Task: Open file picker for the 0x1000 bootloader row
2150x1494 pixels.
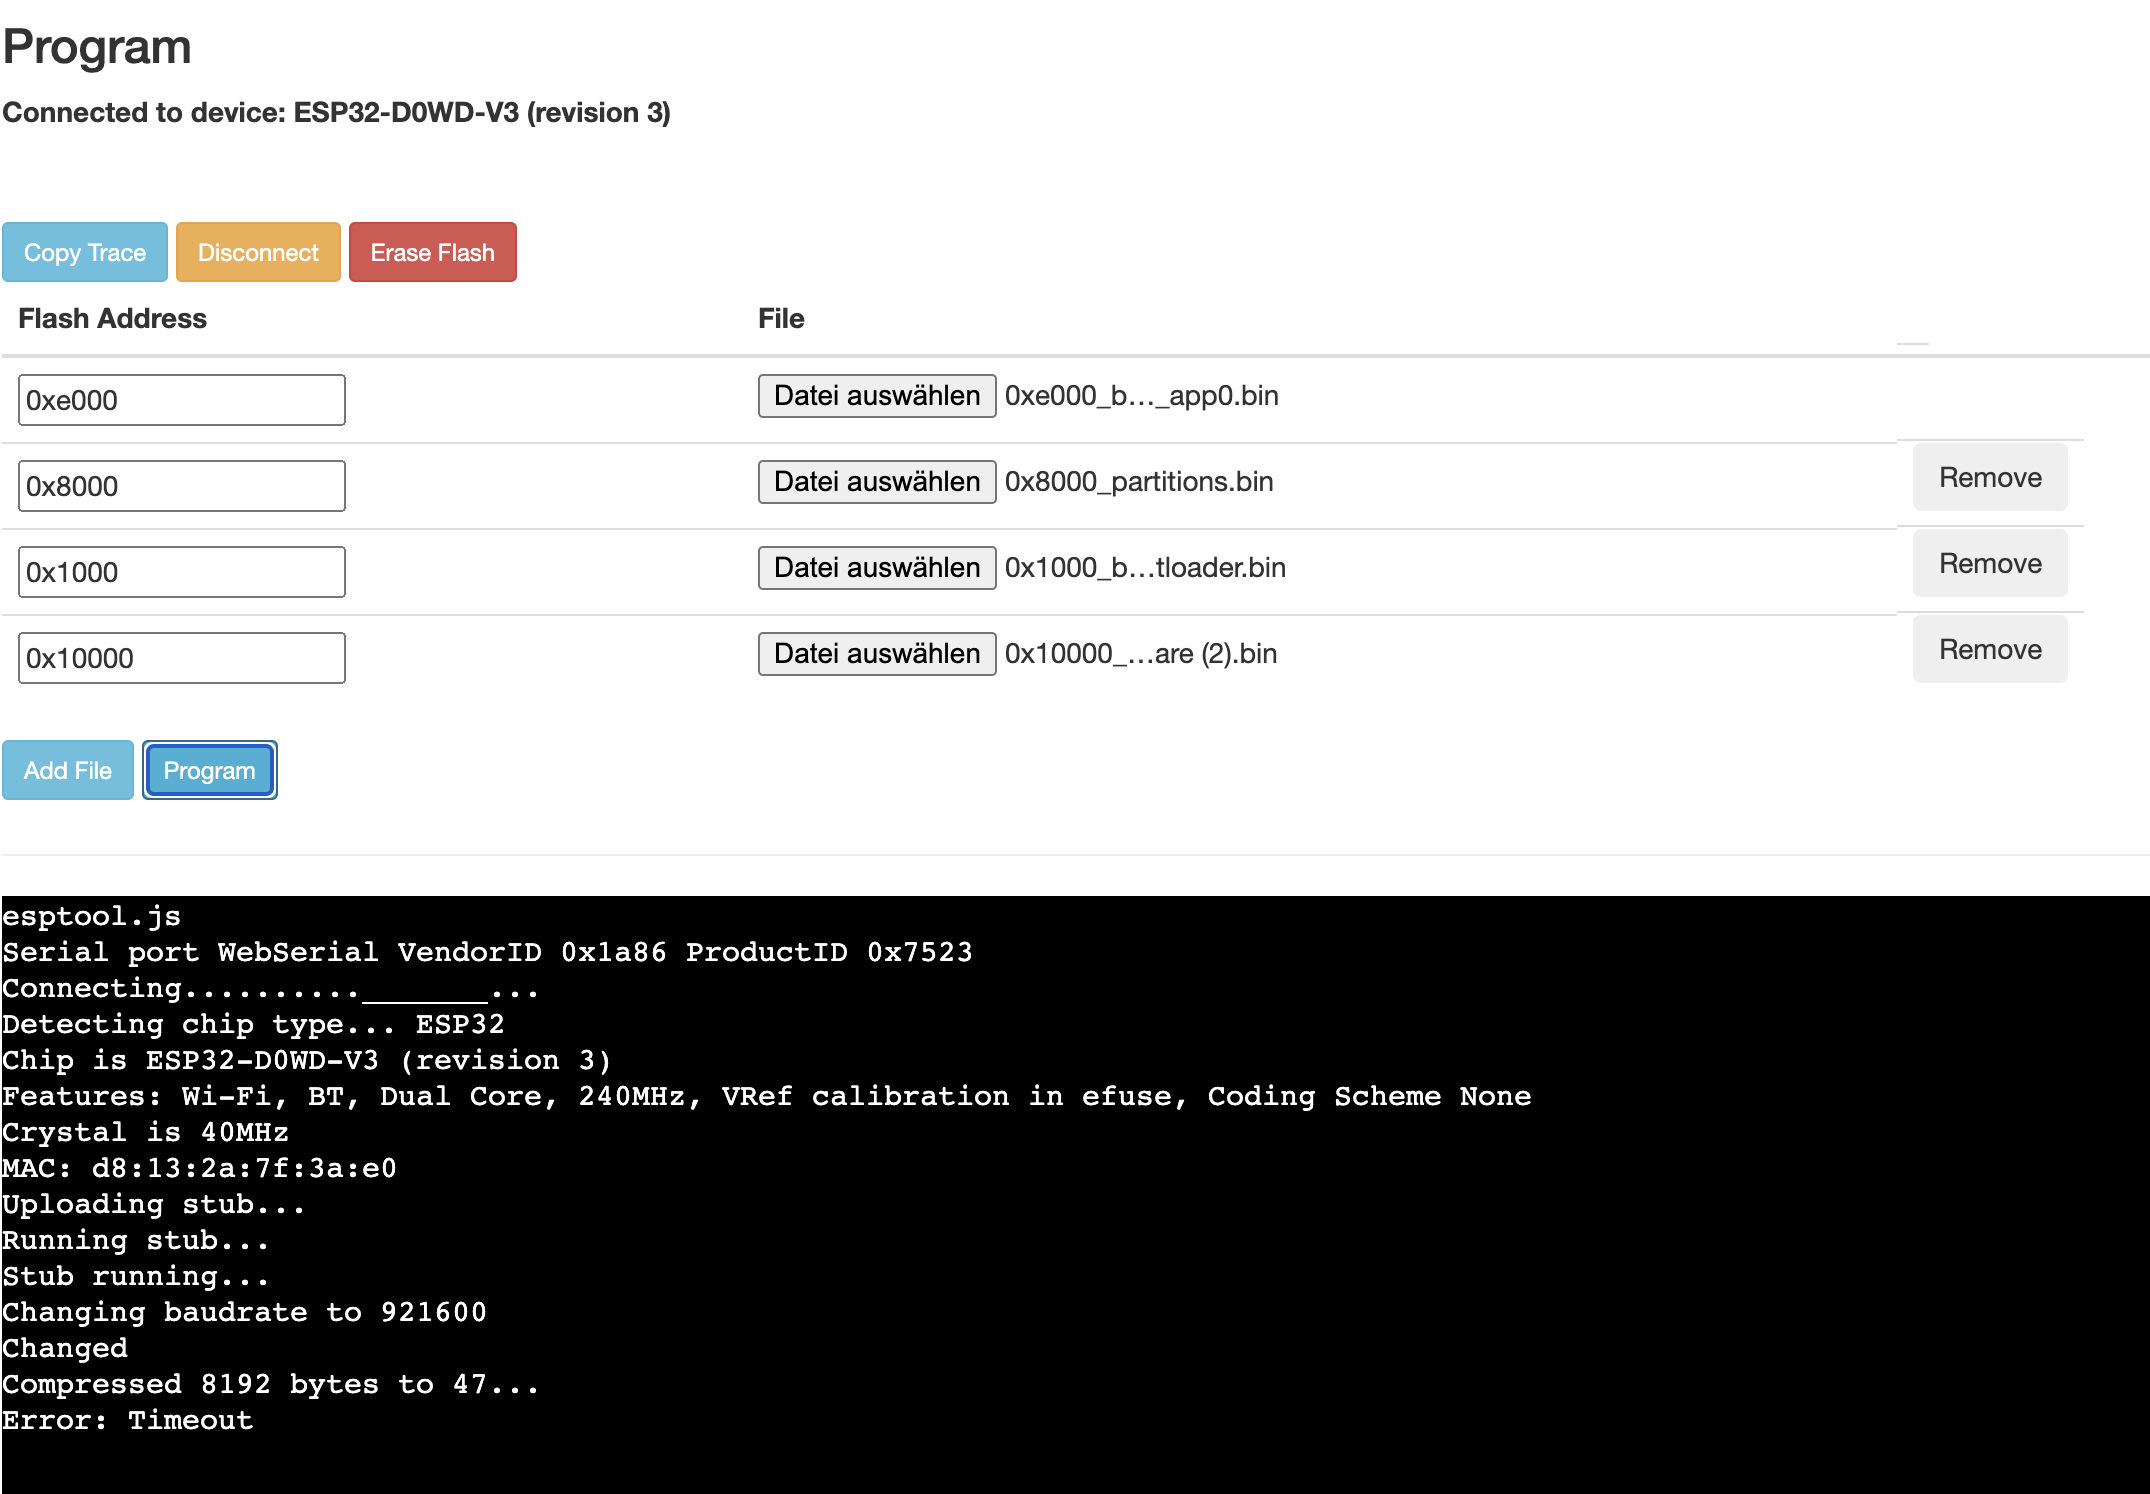Action: click(877, 568)
